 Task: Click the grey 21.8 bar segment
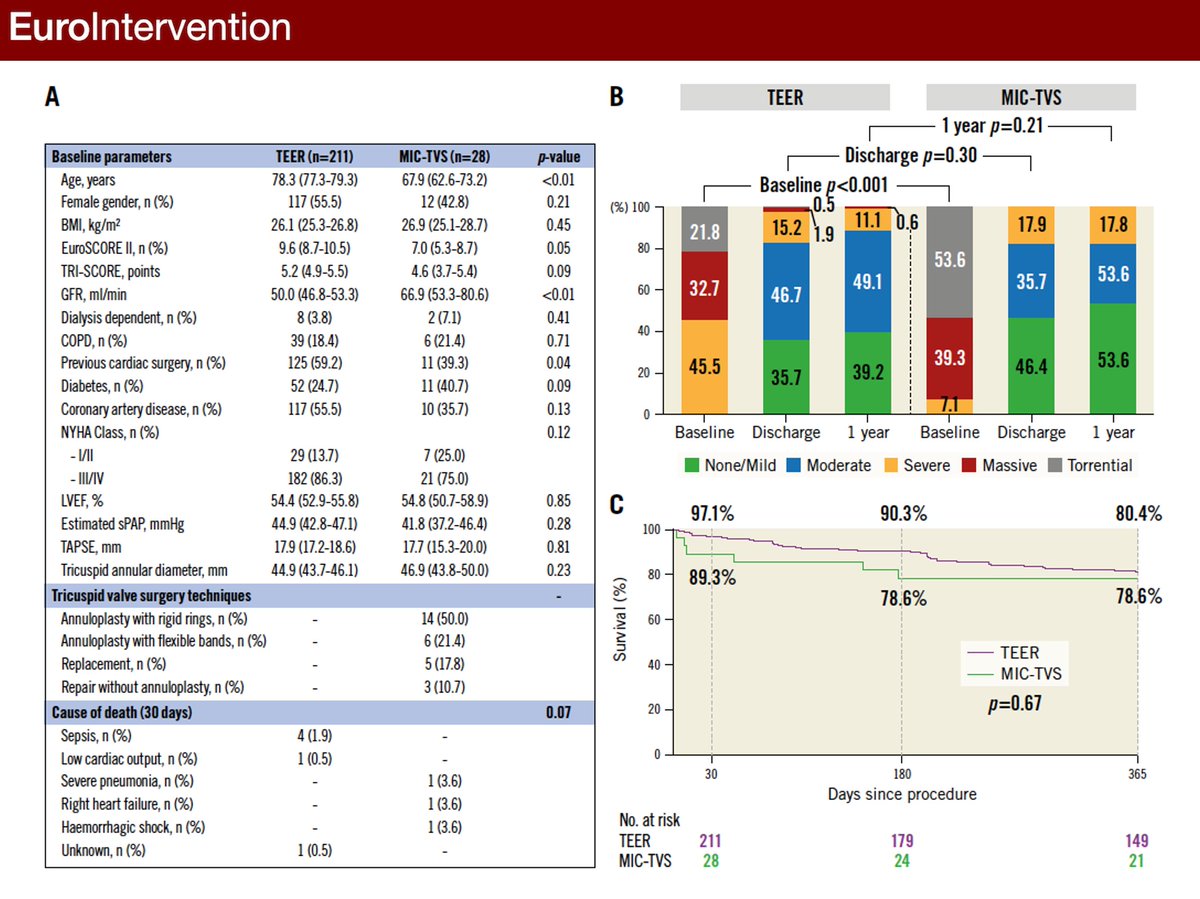pos(705,230)
